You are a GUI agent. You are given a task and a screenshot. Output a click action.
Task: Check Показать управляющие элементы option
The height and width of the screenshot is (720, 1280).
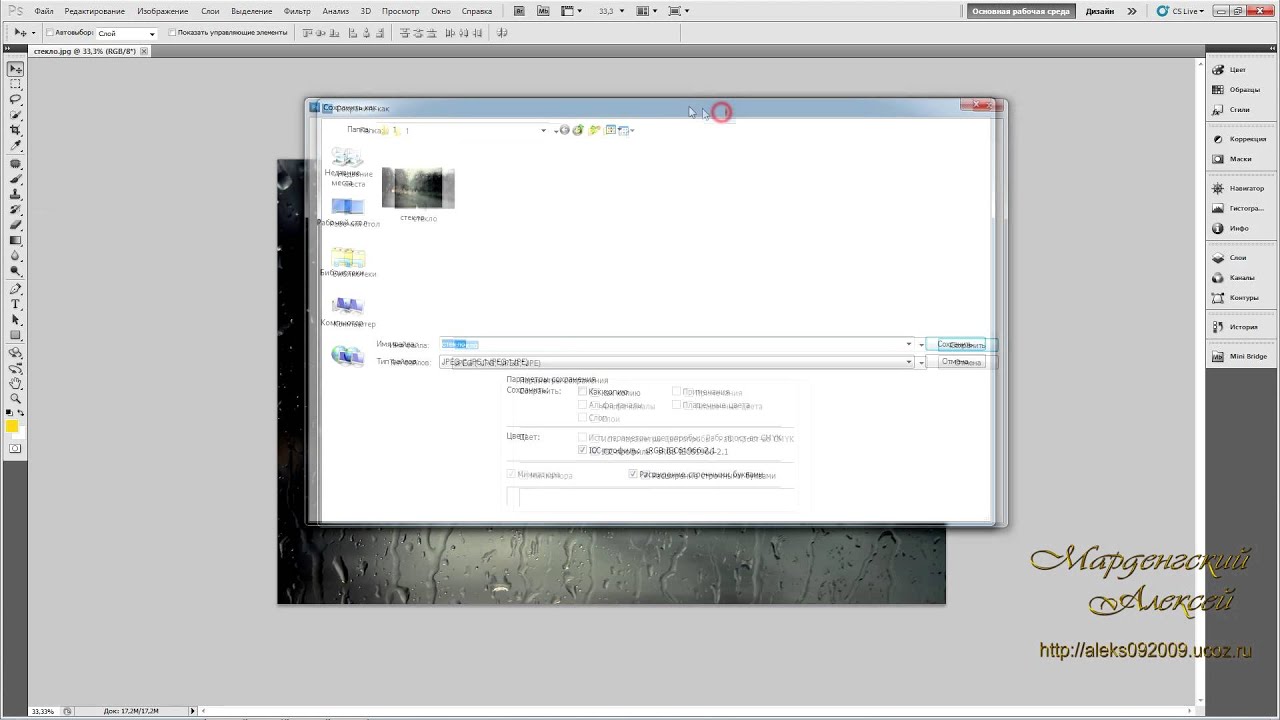(x=172, y=33)
